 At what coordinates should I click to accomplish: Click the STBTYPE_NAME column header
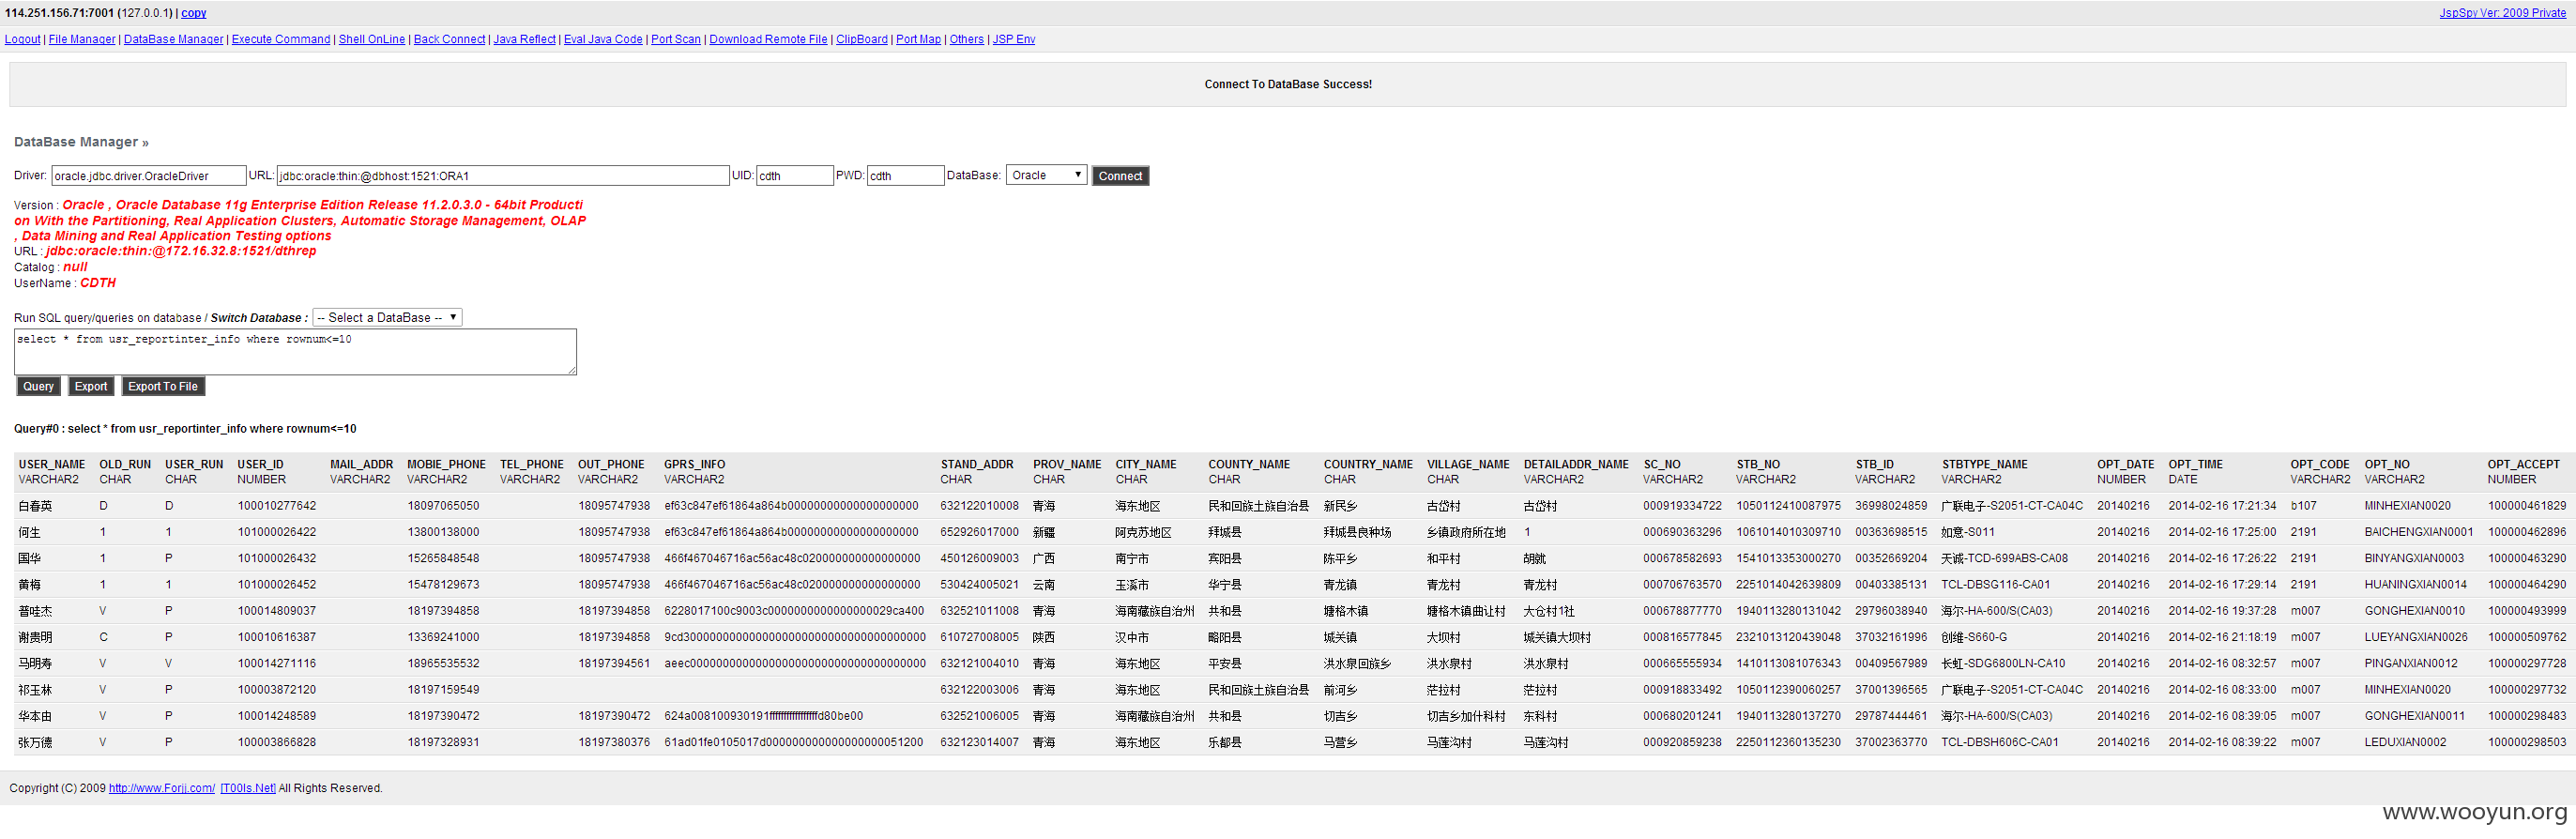1984,464
